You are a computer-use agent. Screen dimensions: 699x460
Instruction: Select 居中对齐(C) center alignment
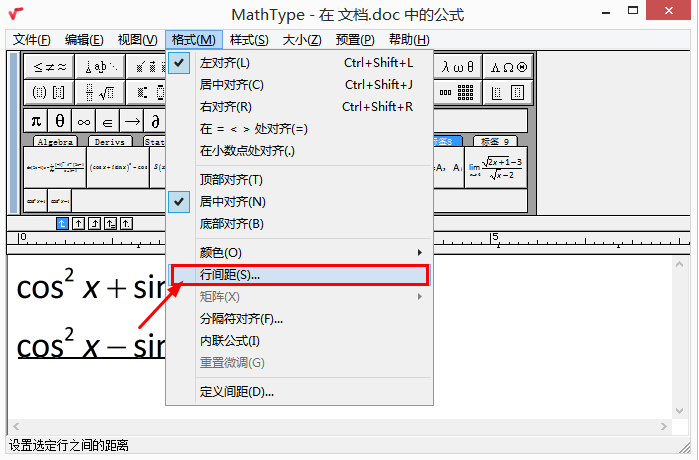pos(299,85)
